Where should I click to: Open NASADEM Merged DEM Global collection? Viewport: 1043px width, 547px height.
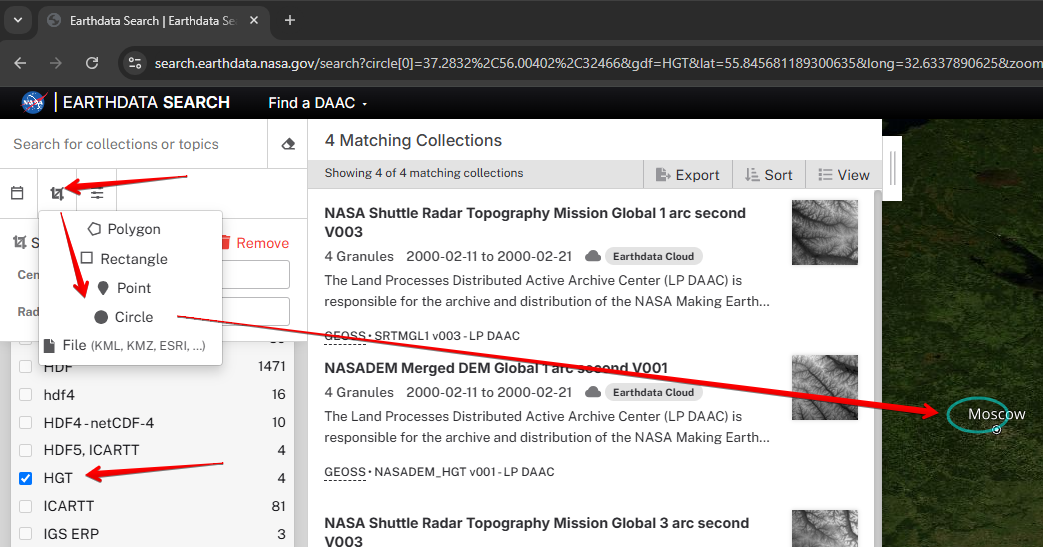[496, 368]
